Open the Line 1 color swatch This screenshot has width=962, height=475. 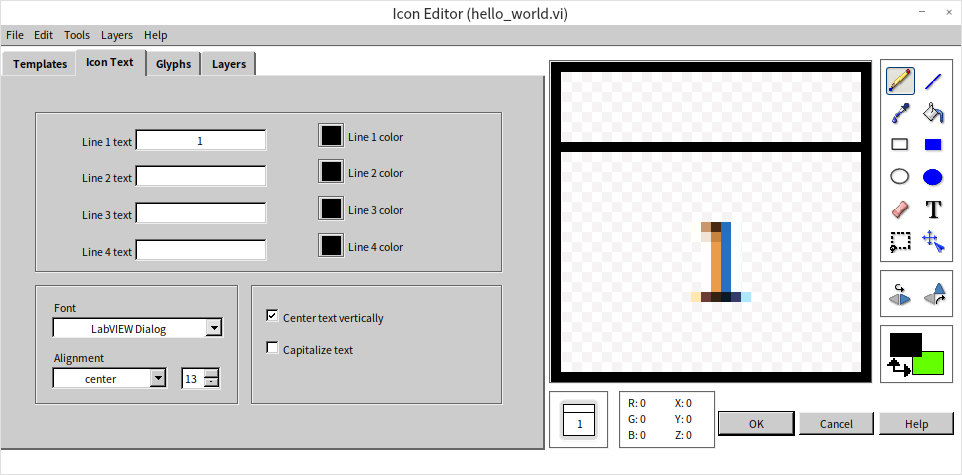tap(331, 135)
